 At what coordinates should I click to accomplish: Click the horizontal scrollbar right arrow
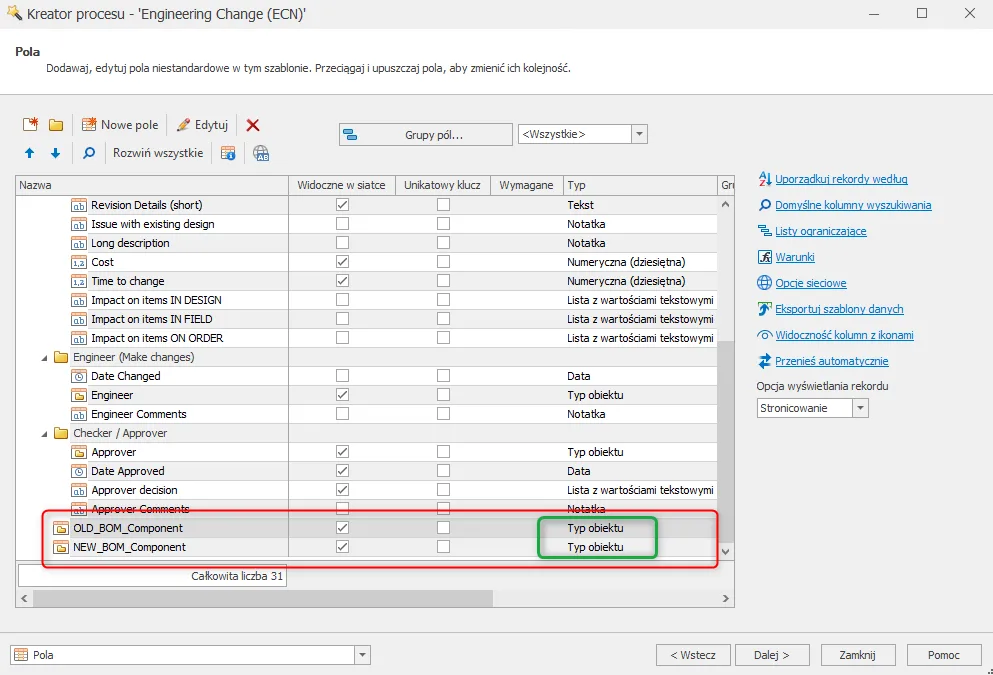click(726, 598)
